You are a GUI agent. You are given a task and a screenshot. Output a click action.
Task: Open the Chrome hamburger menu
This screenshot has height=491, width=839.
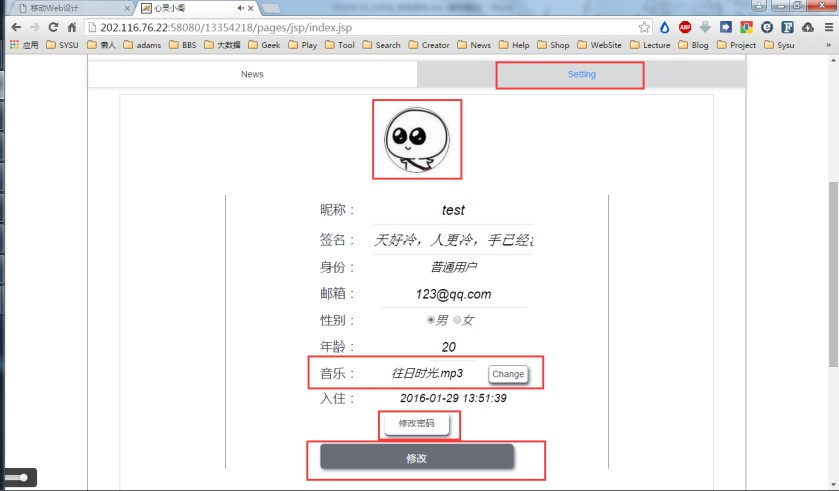(x=828, y=27)
